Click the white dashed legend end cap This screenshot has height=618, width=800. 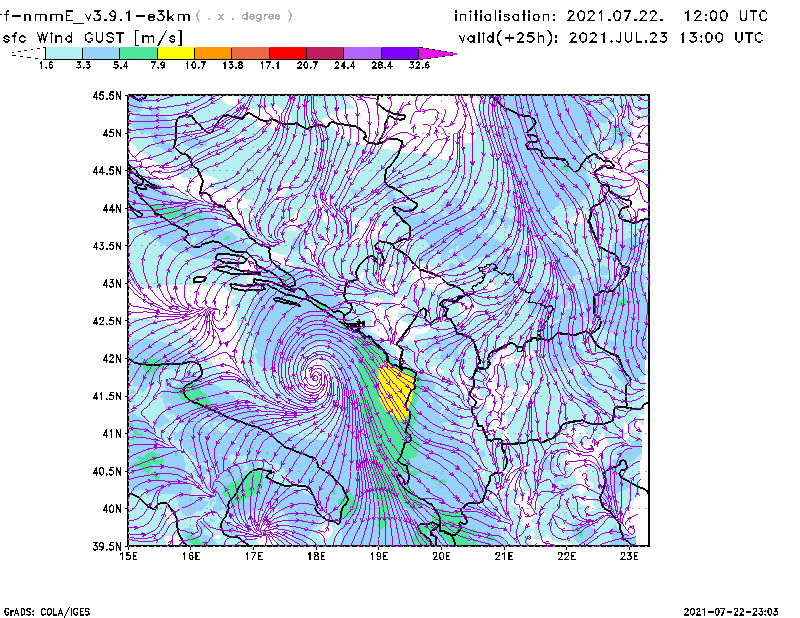point(28,53)
